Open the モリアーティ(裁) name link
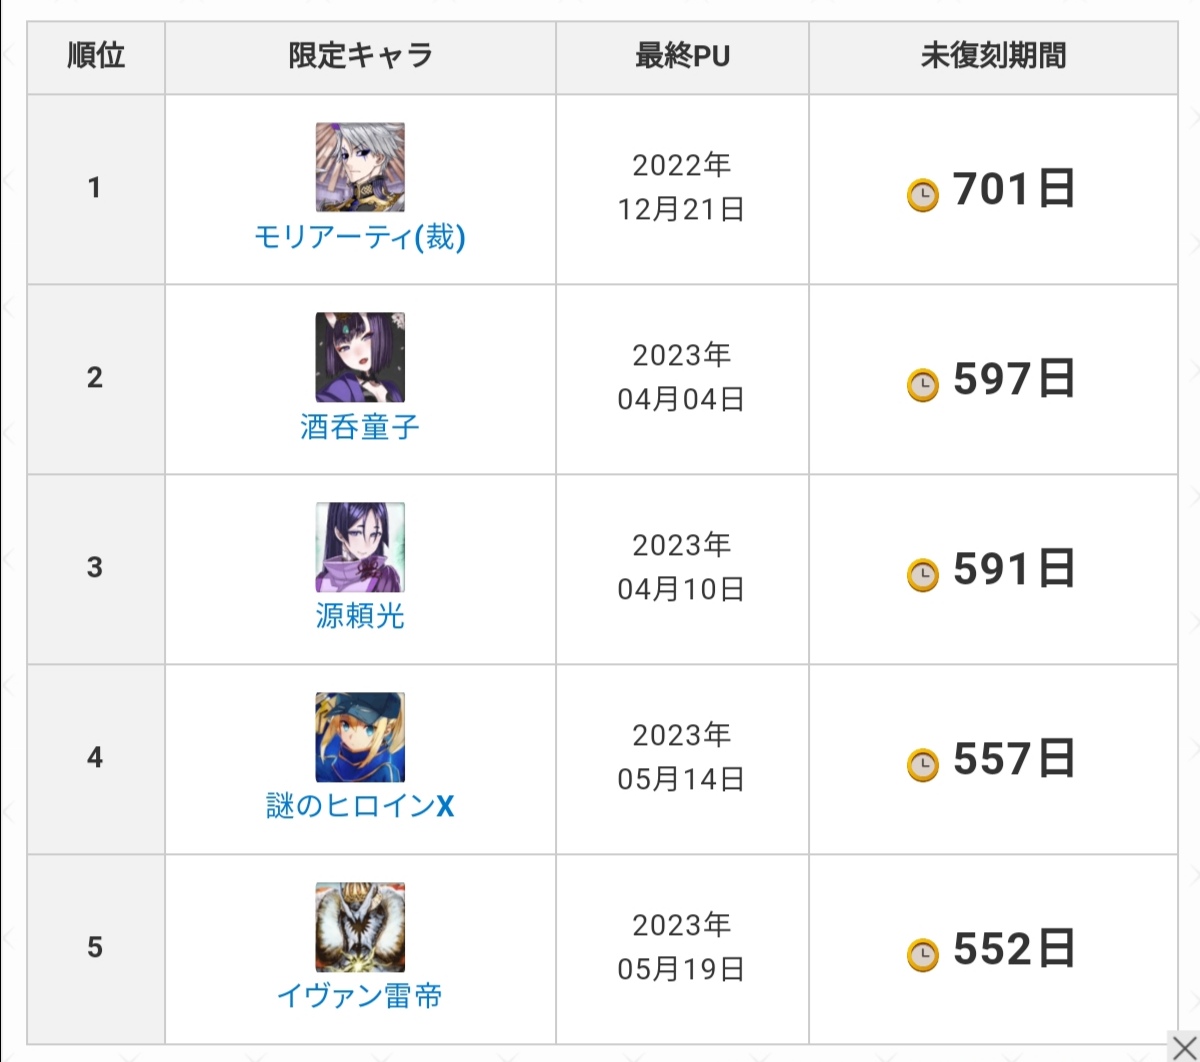 pyautogui.click(x=360, y=238)
